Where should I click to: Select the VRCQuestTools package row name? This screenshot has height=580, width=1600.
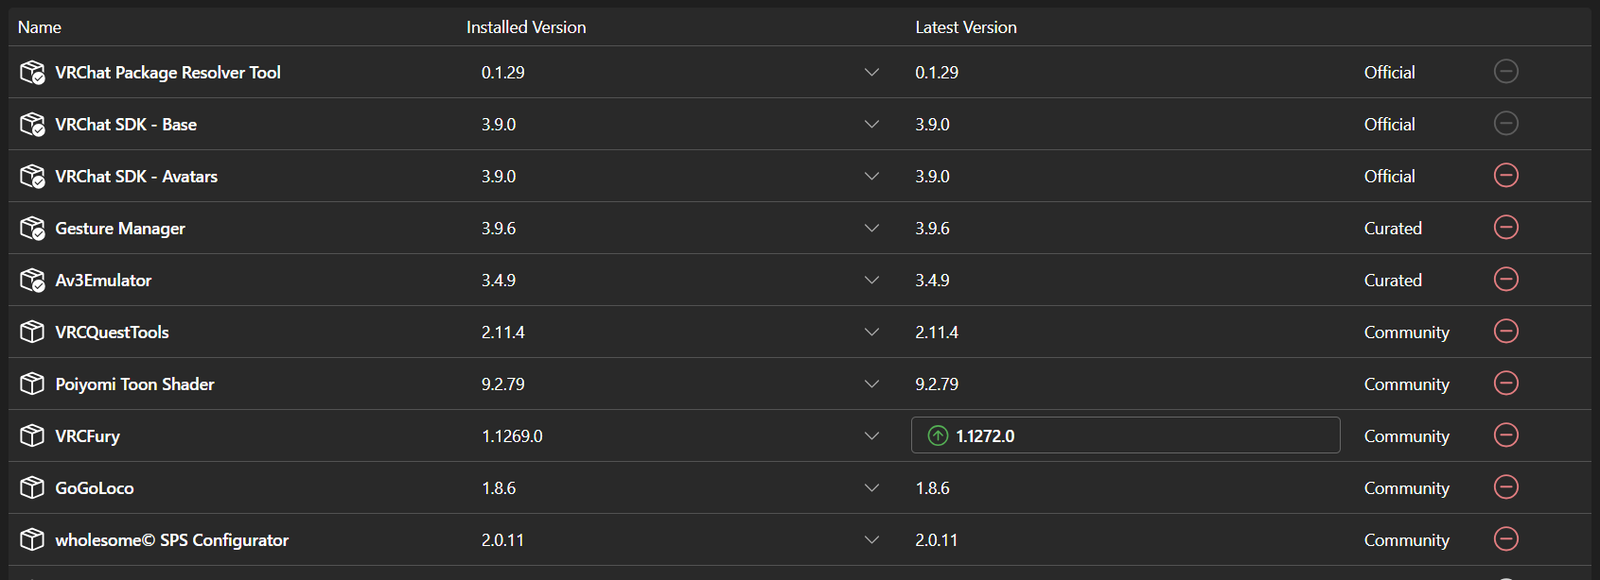(112, 332)
